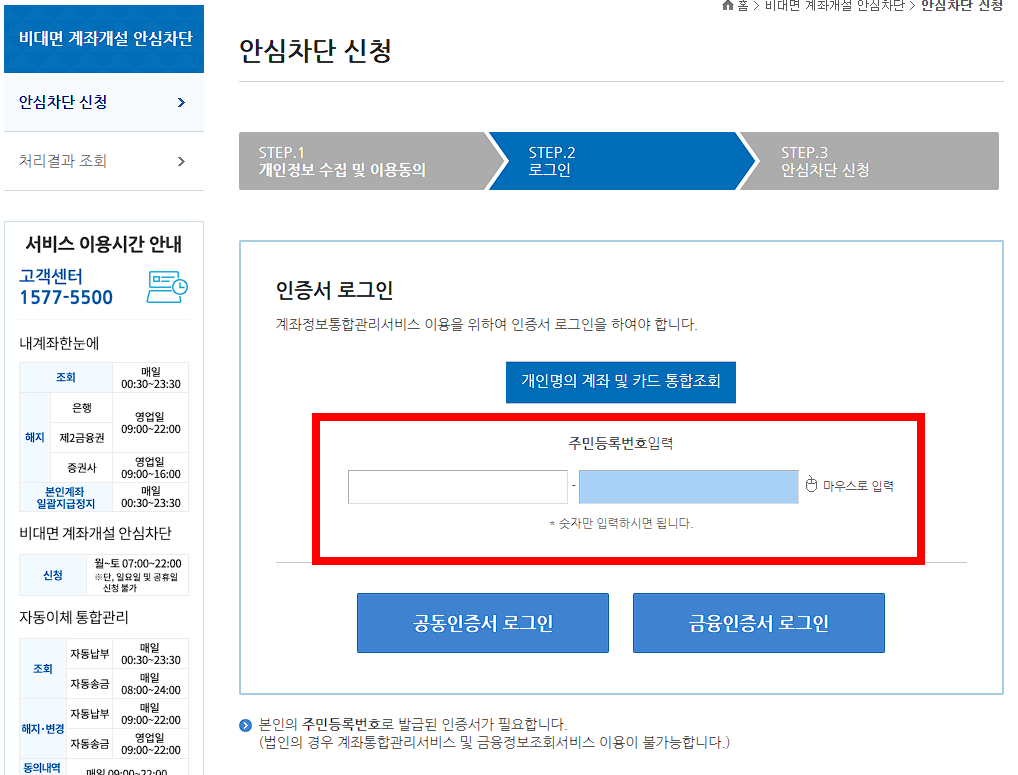Screen dimensions: 1018x775
Task: Click the monitor-clock icon near 1577-5500
Action: click(167, 287)
